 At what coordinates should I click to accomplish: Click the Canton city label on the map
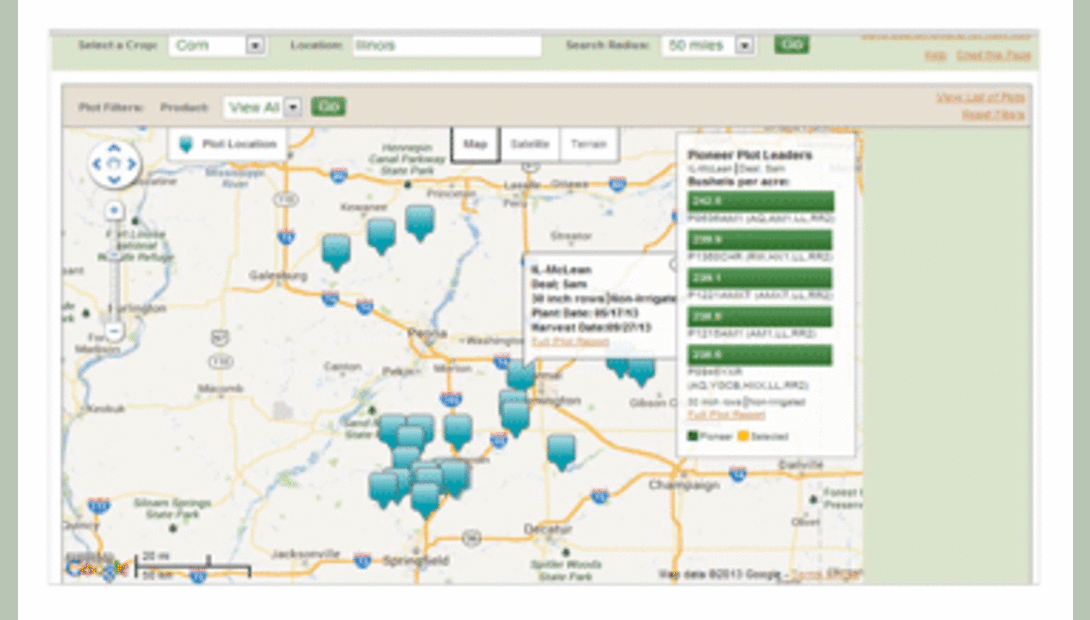[x=342, y=366]
